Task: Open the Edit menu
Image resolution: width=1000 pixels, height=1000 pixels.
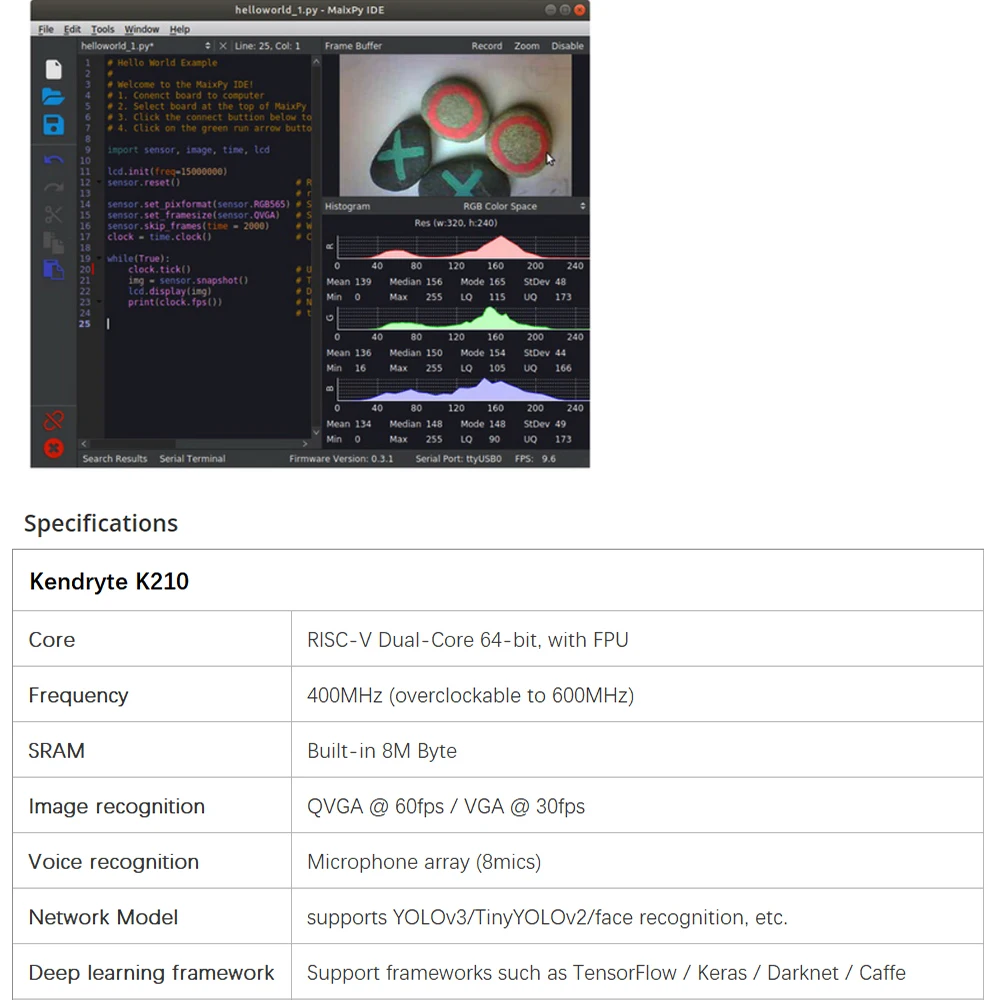Action: point(72,29)
